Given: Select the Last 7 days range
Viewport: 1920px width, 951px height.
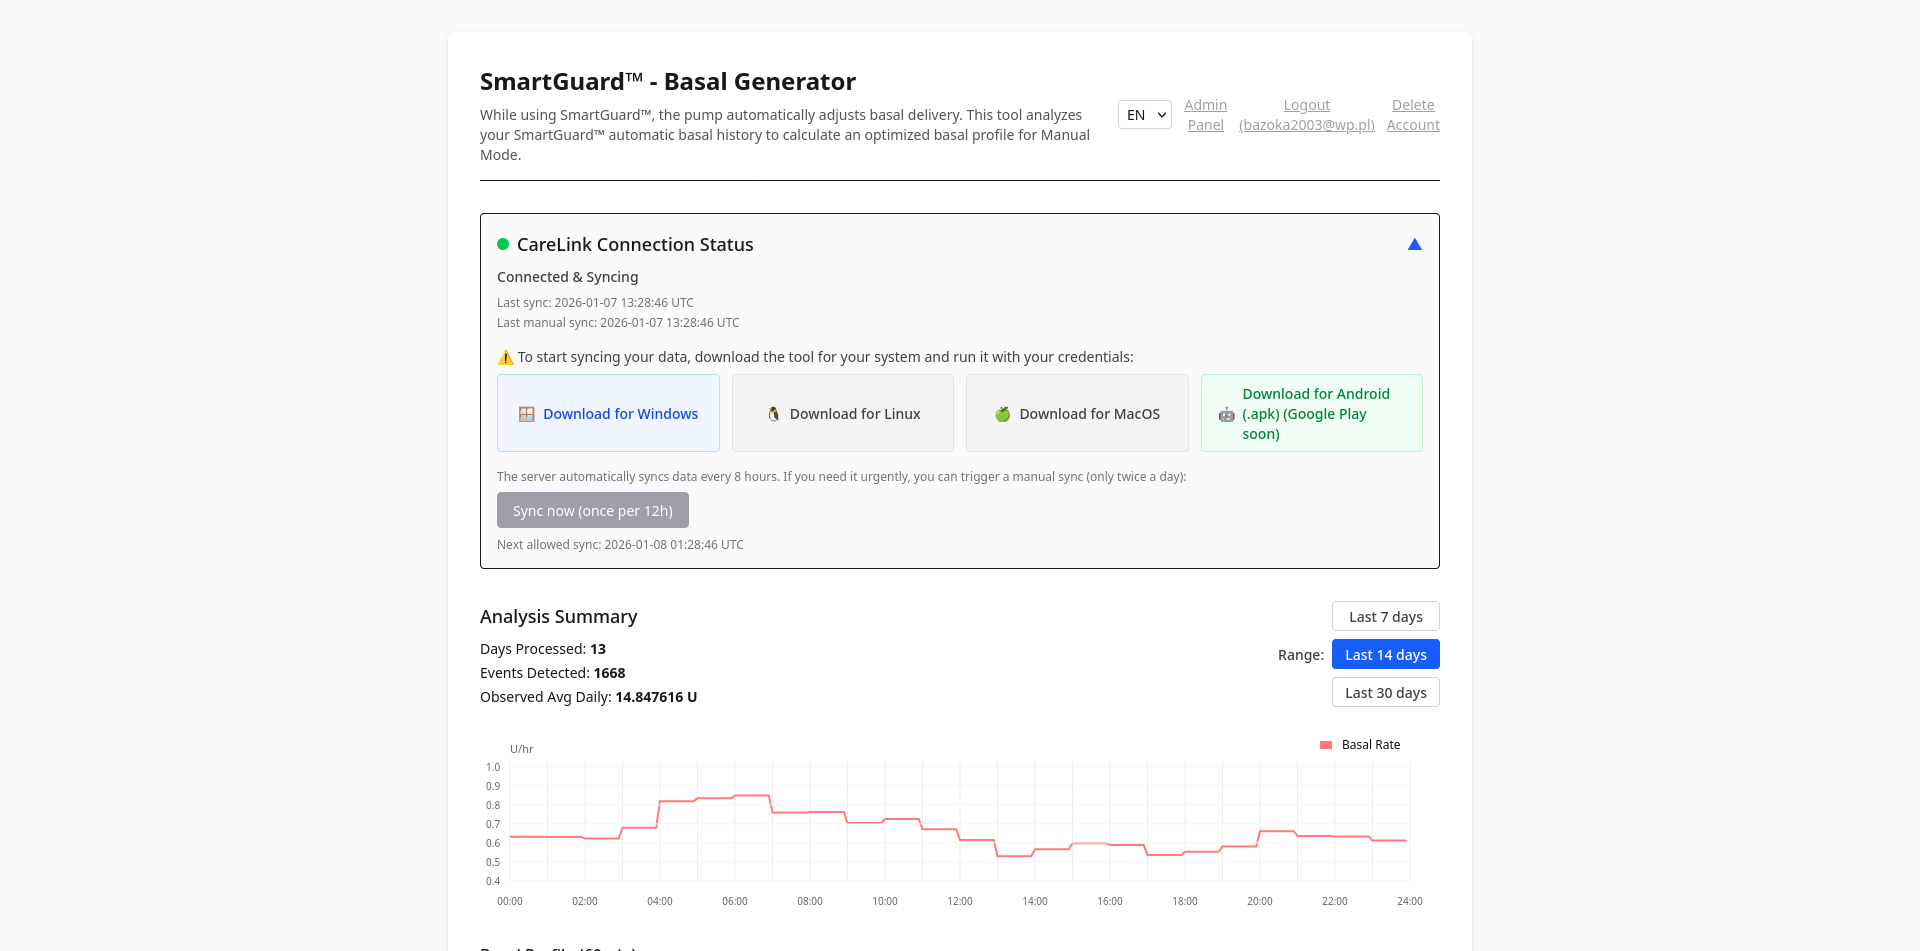Looking at the screenshot, I should tap(1385, 616).
